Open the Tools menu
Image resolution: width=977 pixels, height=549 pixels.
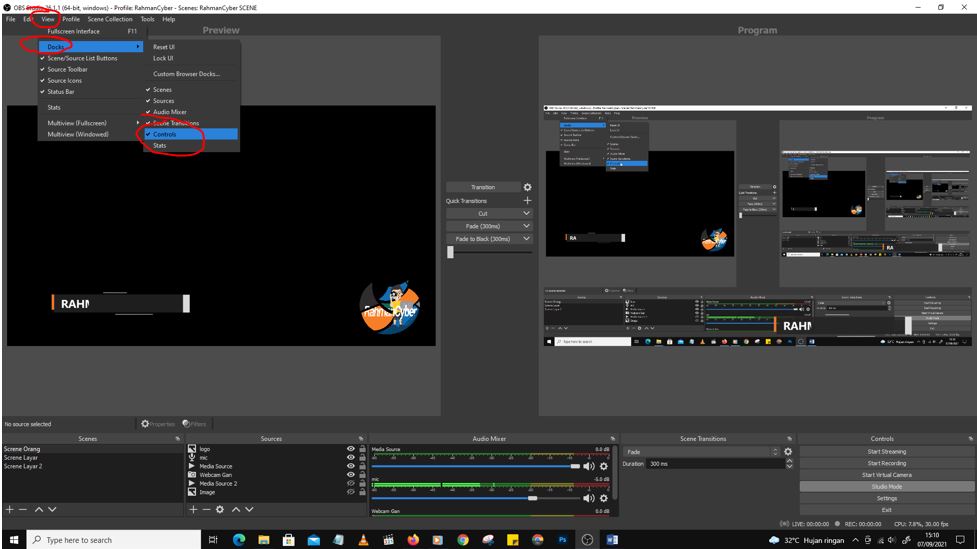(147, 19)
